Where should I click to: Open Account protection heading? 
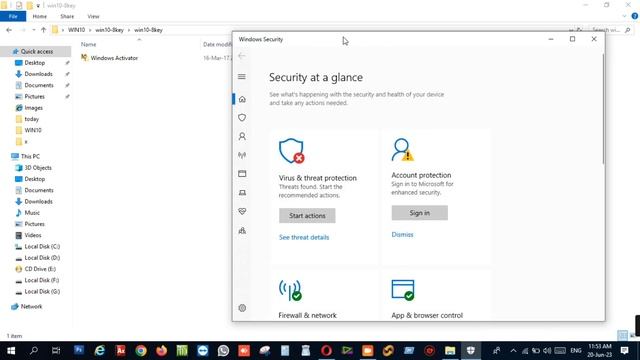pyautogui.click(x=421, y=175)
